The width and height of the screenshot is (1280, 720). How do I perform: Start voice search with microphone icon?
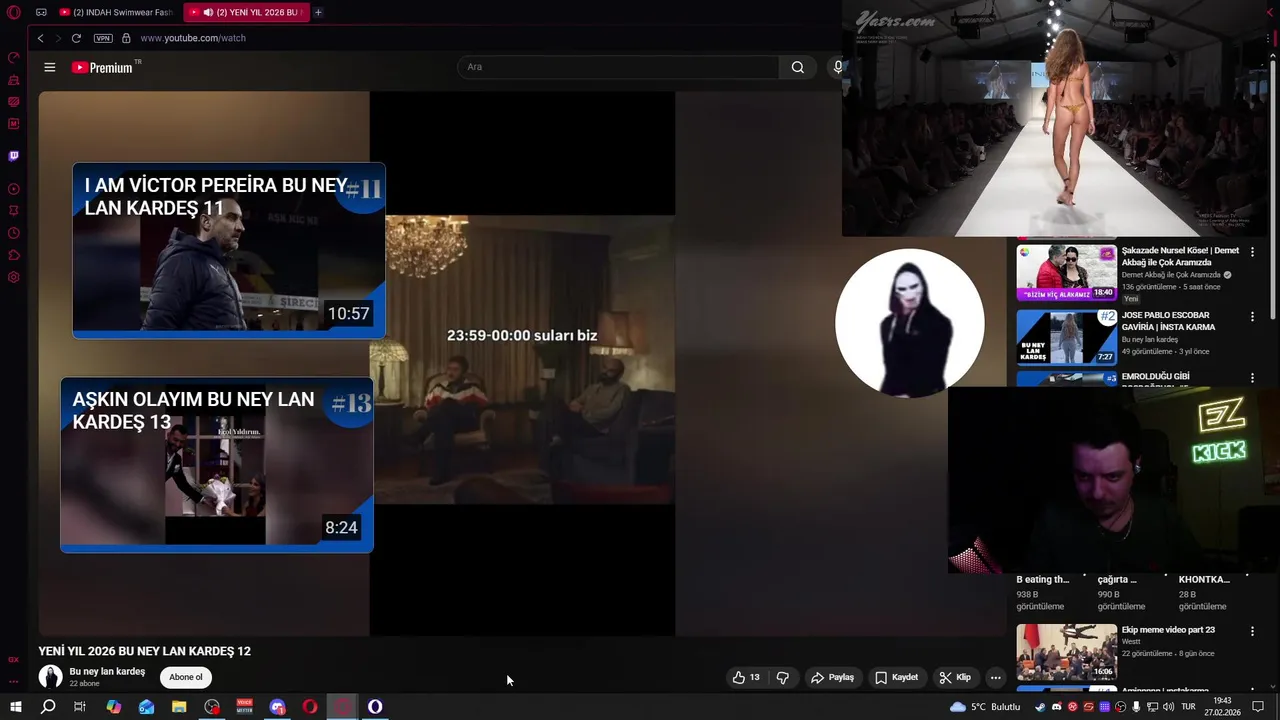coord(838,67)
